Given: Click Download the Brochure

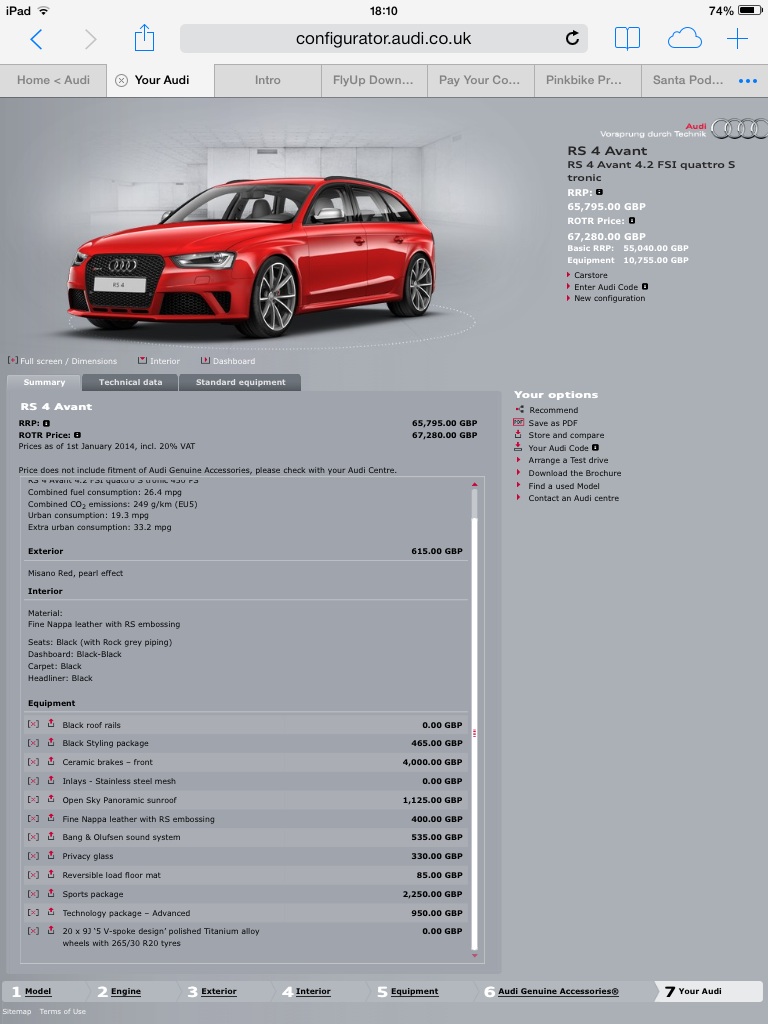Looking at the screenshot, I should [575, 473].
